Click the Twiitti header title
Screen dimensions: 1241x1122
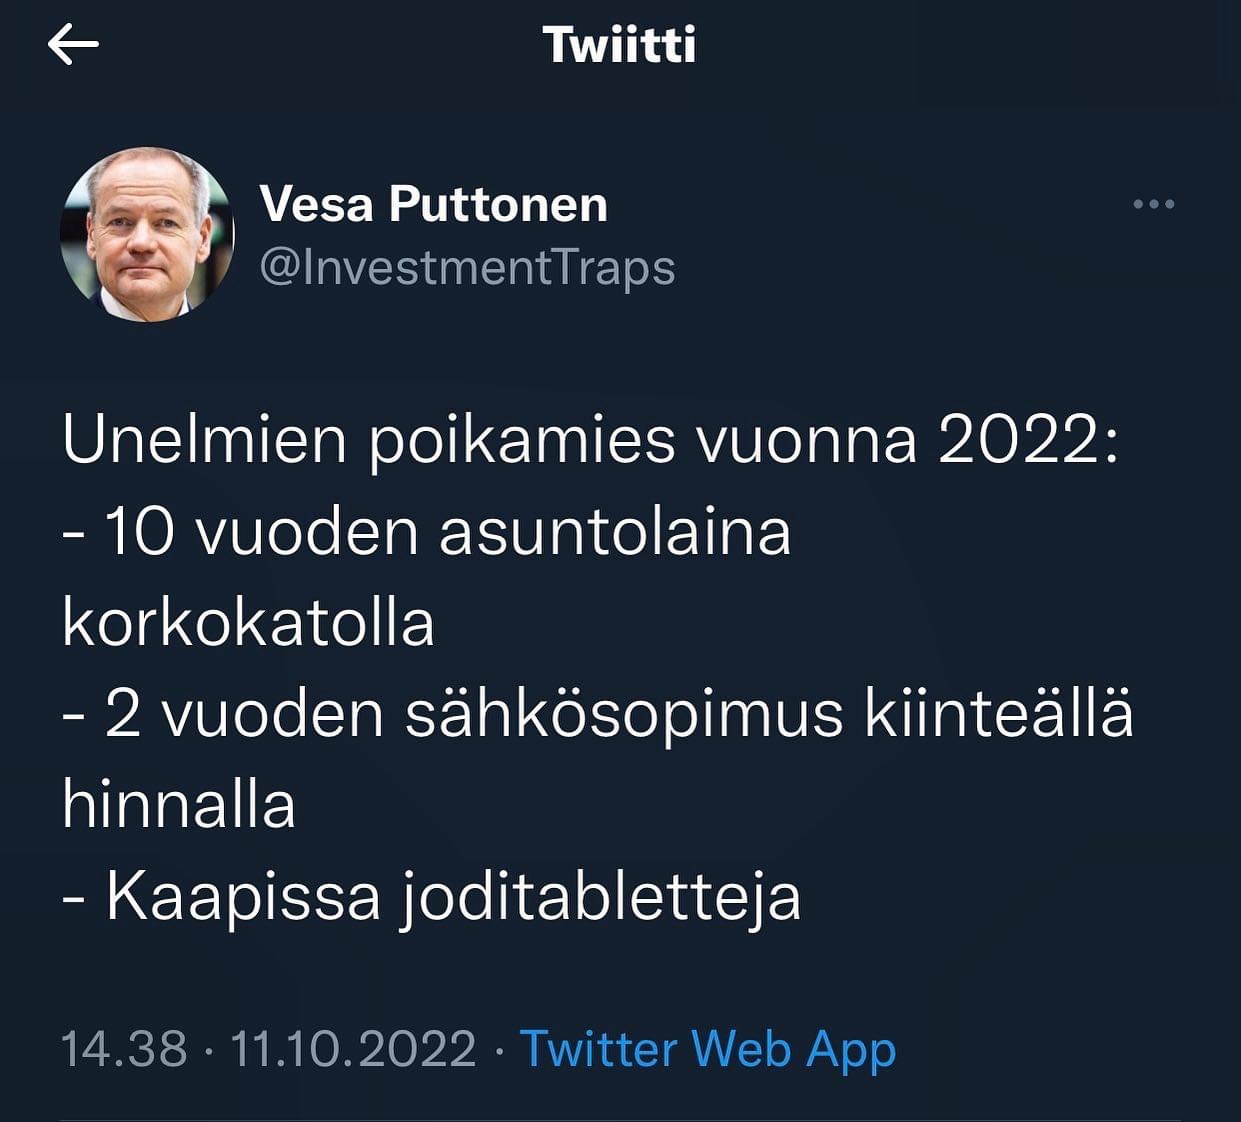coord(619,45)
